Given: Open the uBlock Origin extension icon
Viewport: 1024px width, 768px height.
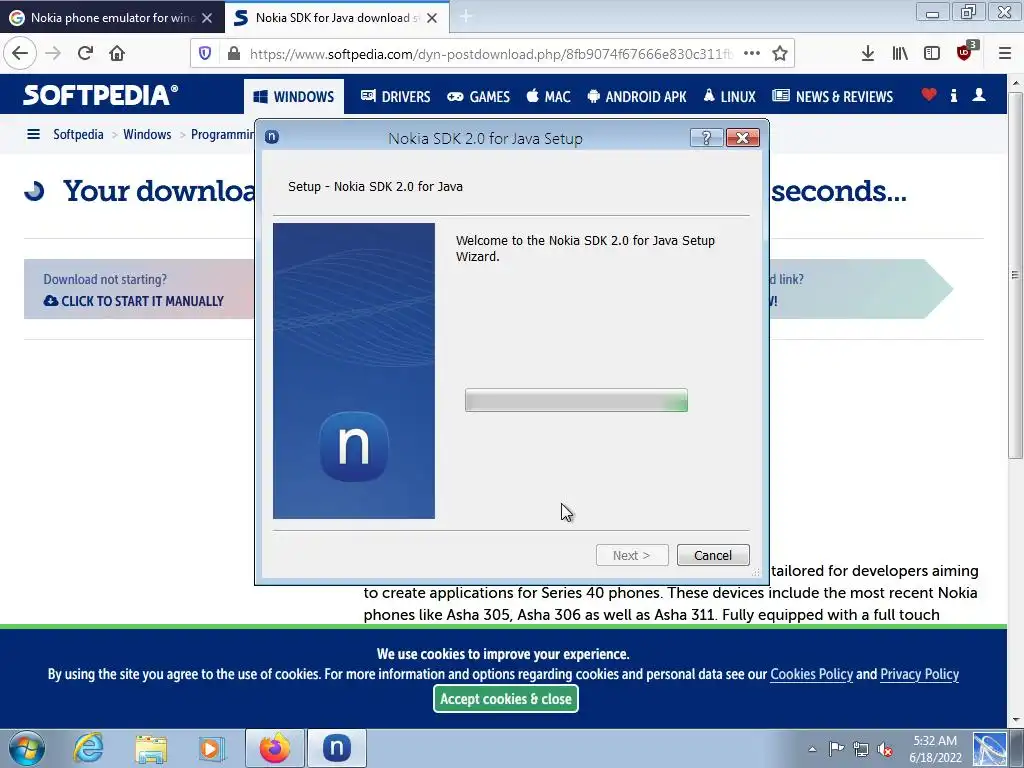Looking at the screenshot, I should point(966,52).
